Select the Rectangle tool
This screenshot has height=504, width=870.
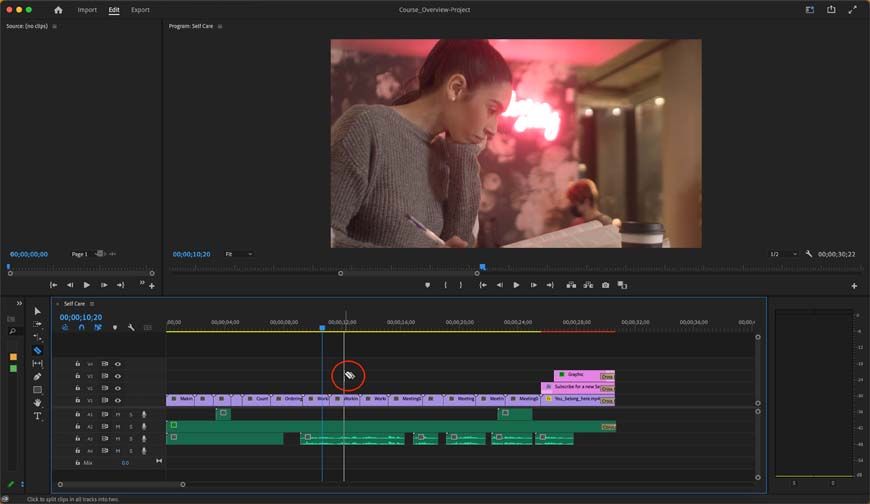pyautogui.click(x=37, y=390)
